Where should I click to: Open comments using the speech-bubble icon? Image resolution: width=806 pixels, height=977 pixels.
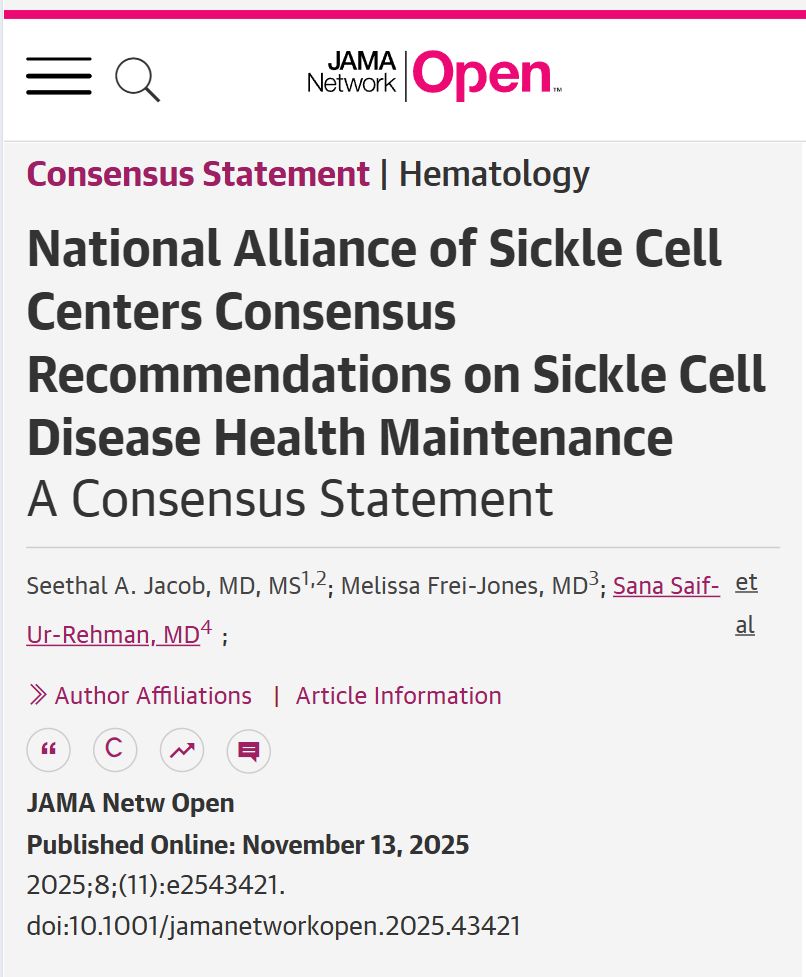247,750
